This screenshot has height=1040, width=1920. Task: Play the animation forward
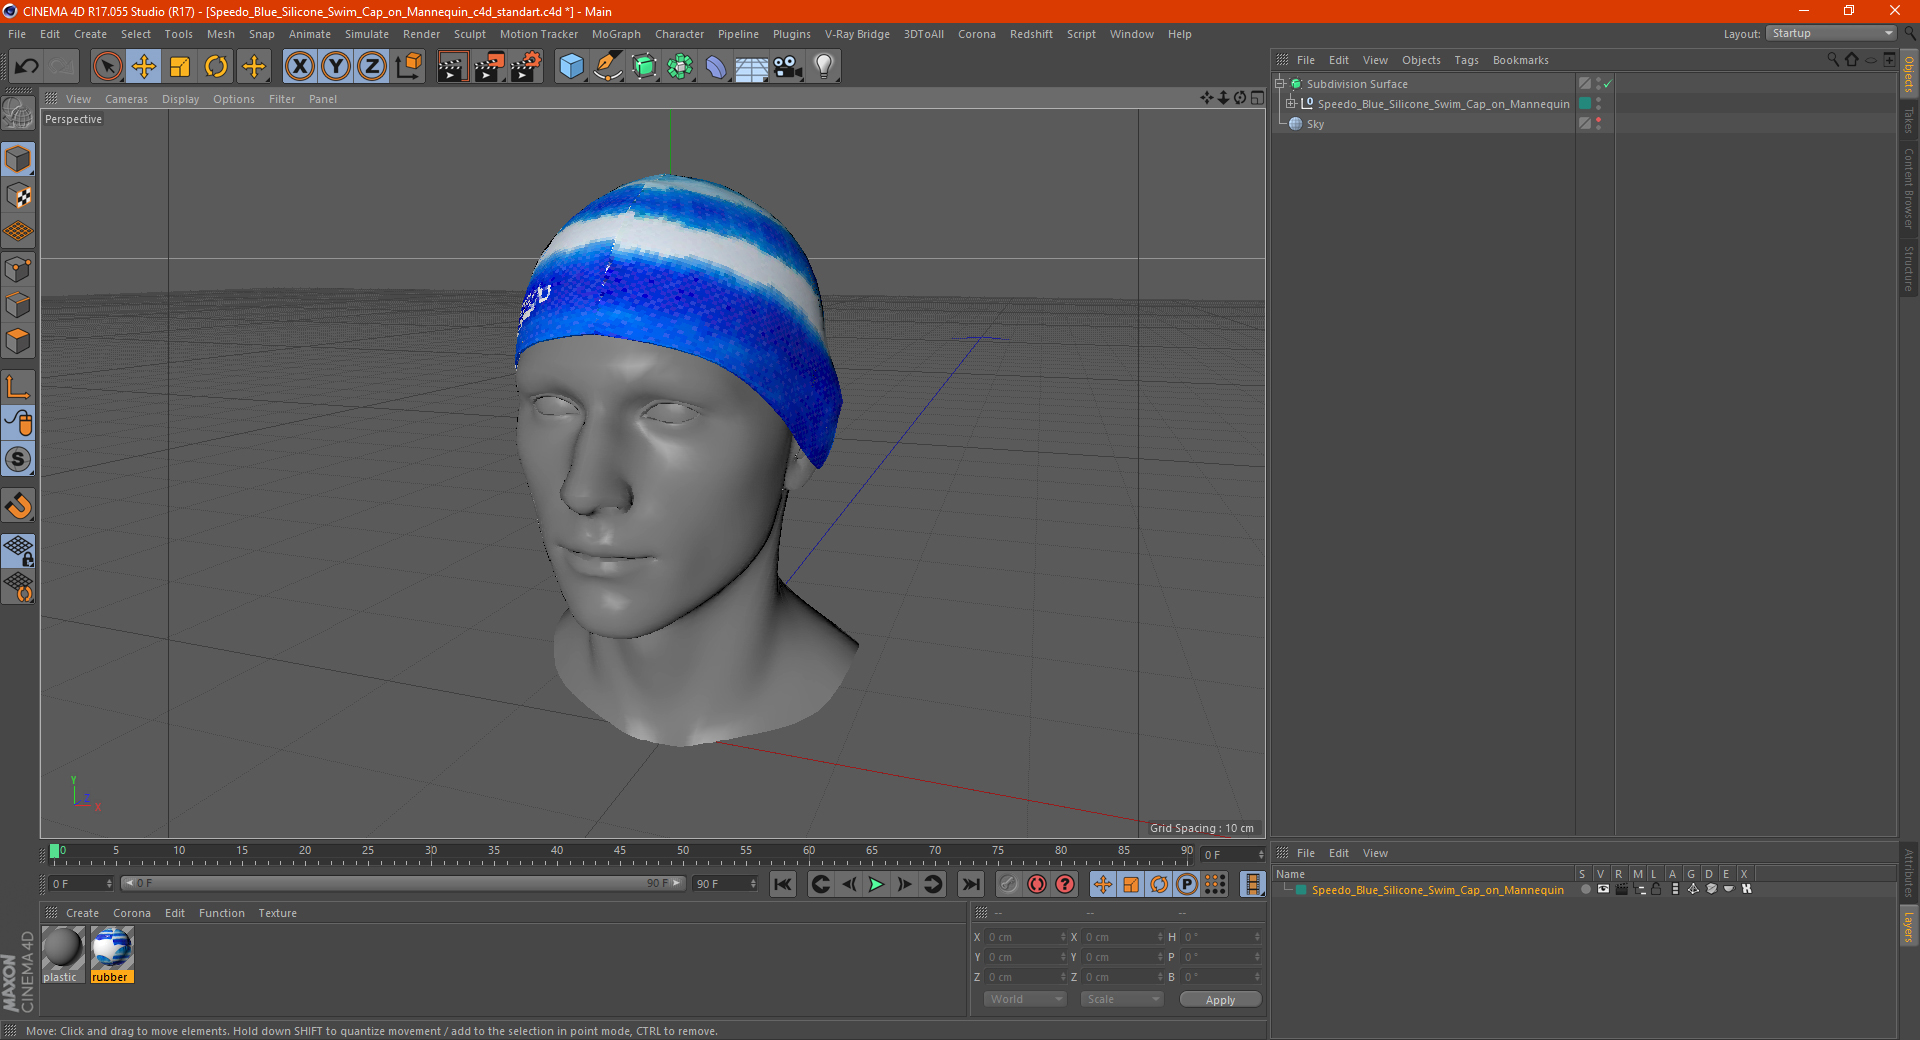coord(876,884)
